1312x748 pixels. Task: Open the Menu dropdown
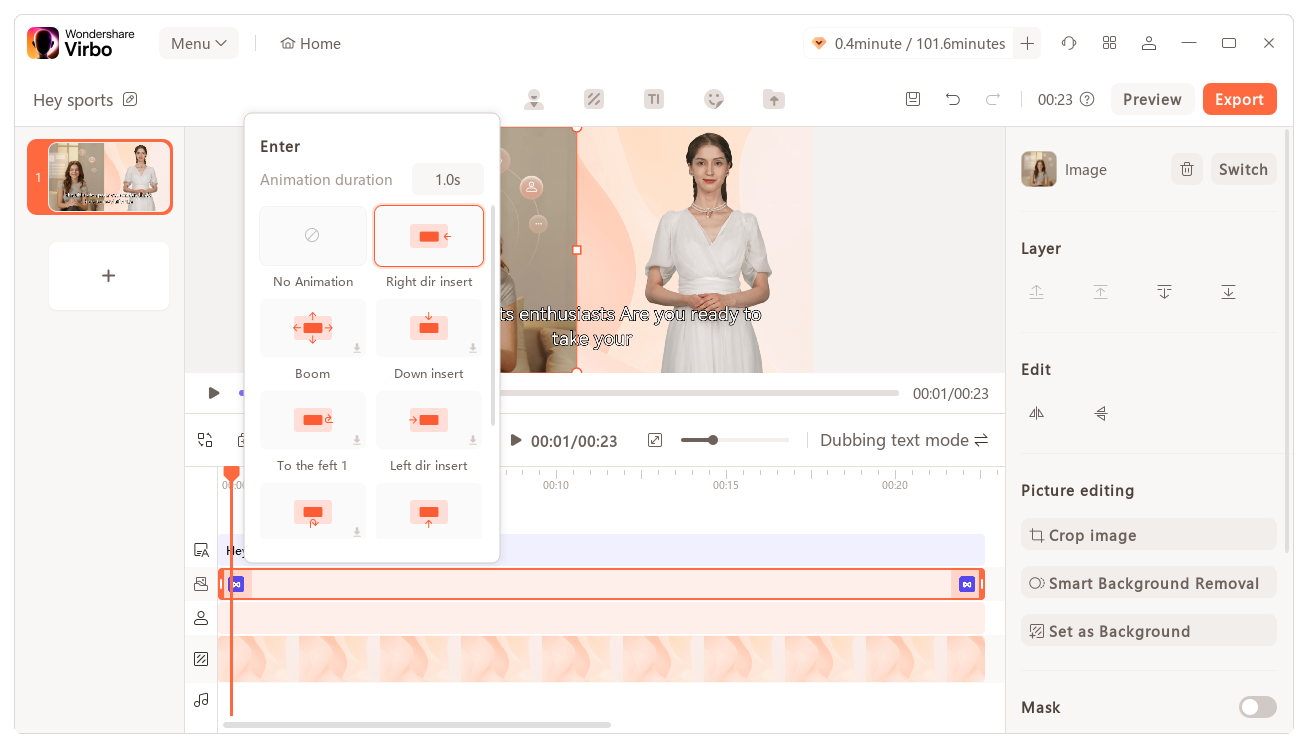click(x=198, y=43)
